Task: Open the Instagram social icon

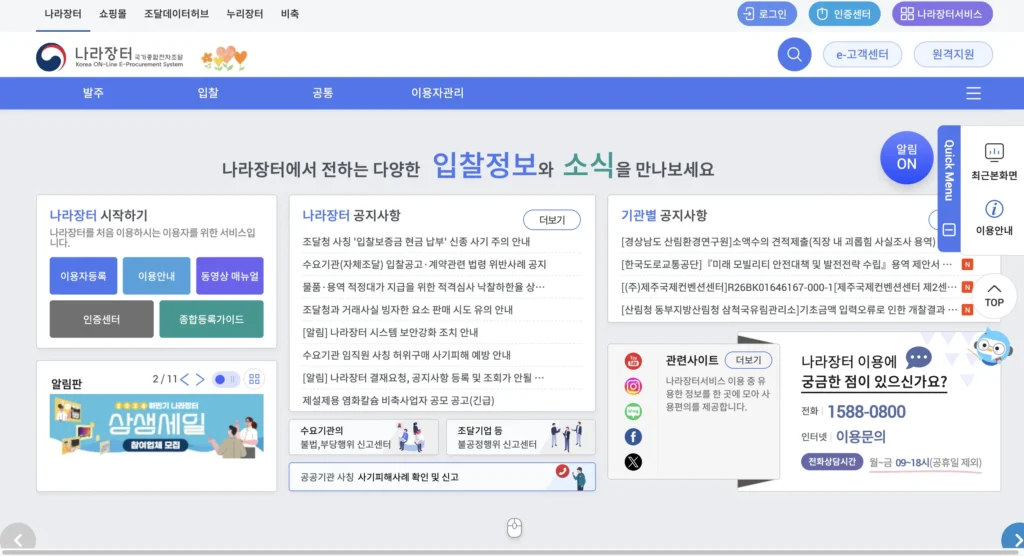Action: pyautogui.click(x=633, y=386)
